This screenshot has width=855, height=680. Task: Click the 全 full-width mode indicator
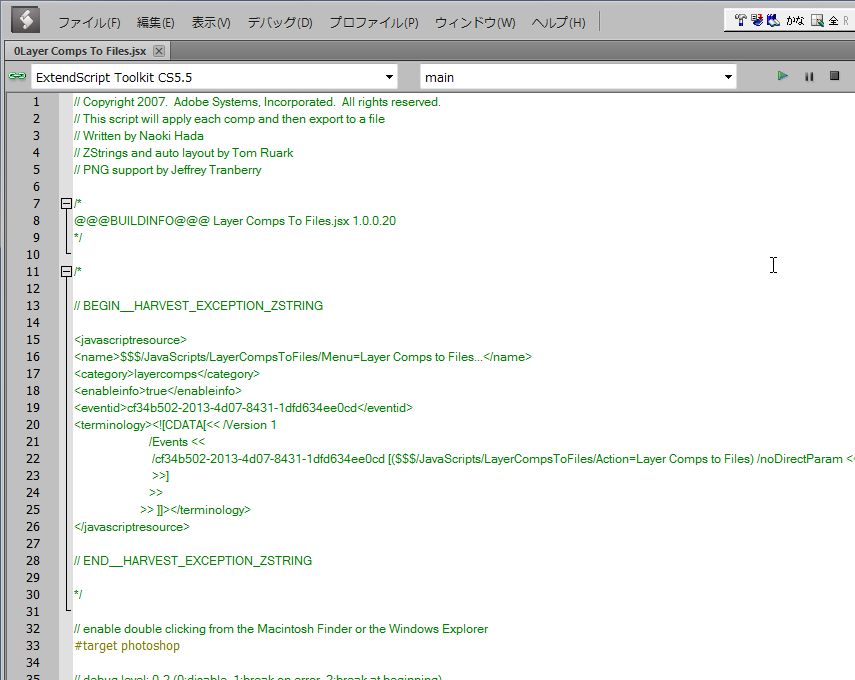pyautogui.click(x=833, y=21)
